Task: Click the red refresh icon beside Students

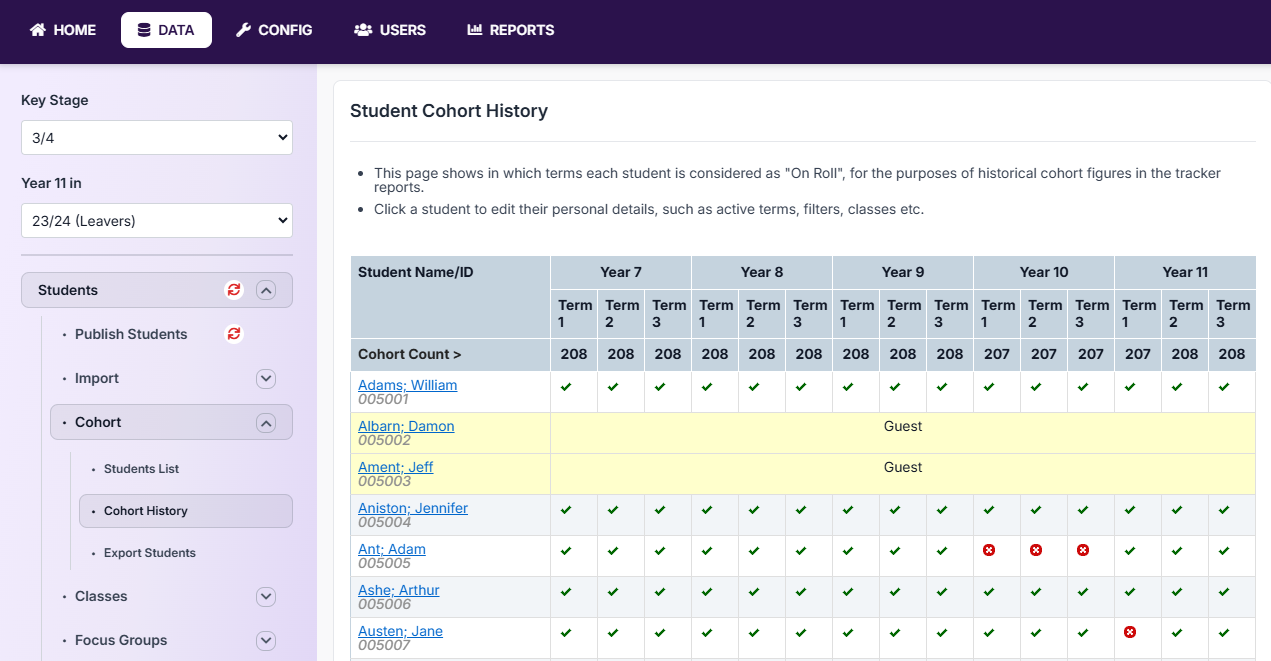Action: pos(234,290)
